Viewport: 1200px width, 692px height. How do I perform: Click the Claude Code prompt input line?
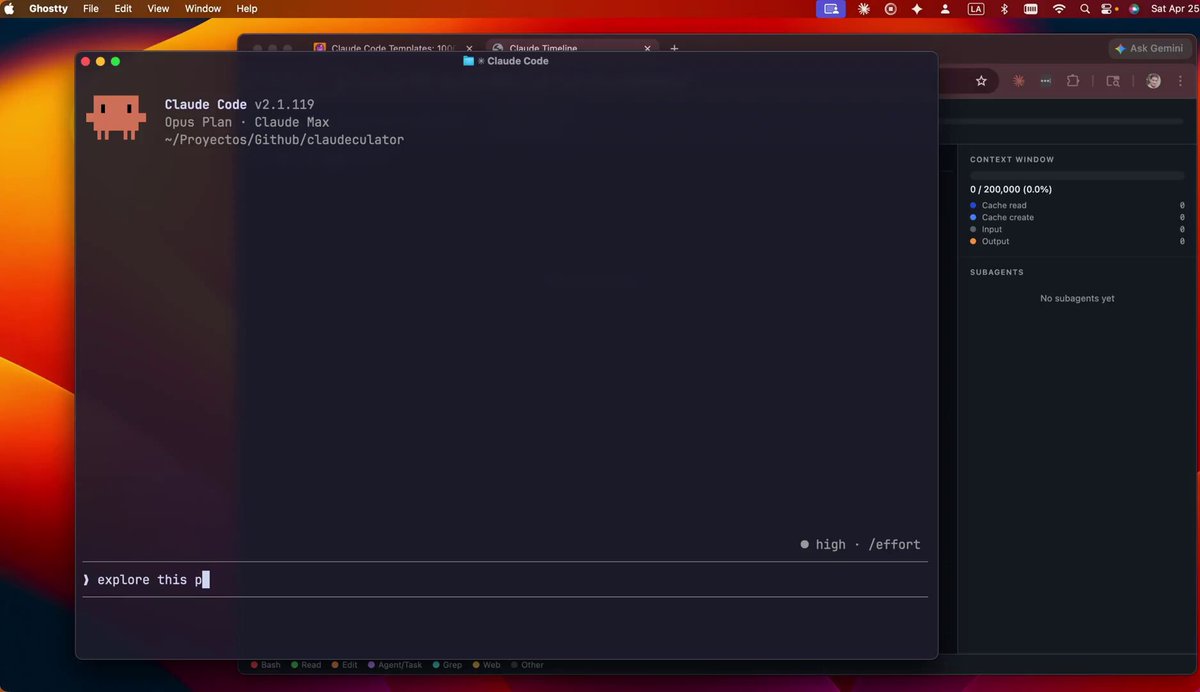tap(505, 580)
